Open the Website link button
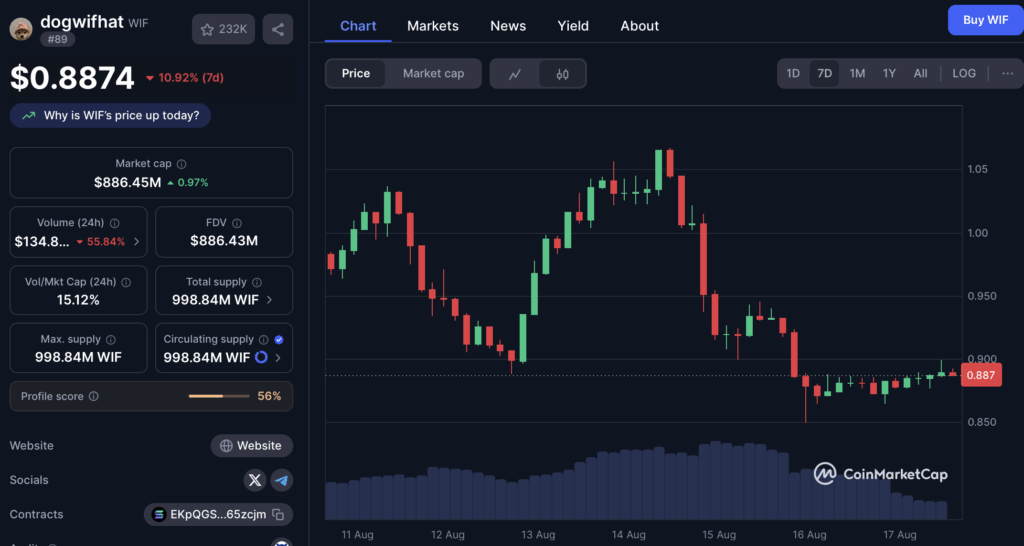The width and height of the screenshot is (1024, 546). (x=251, y=446)
